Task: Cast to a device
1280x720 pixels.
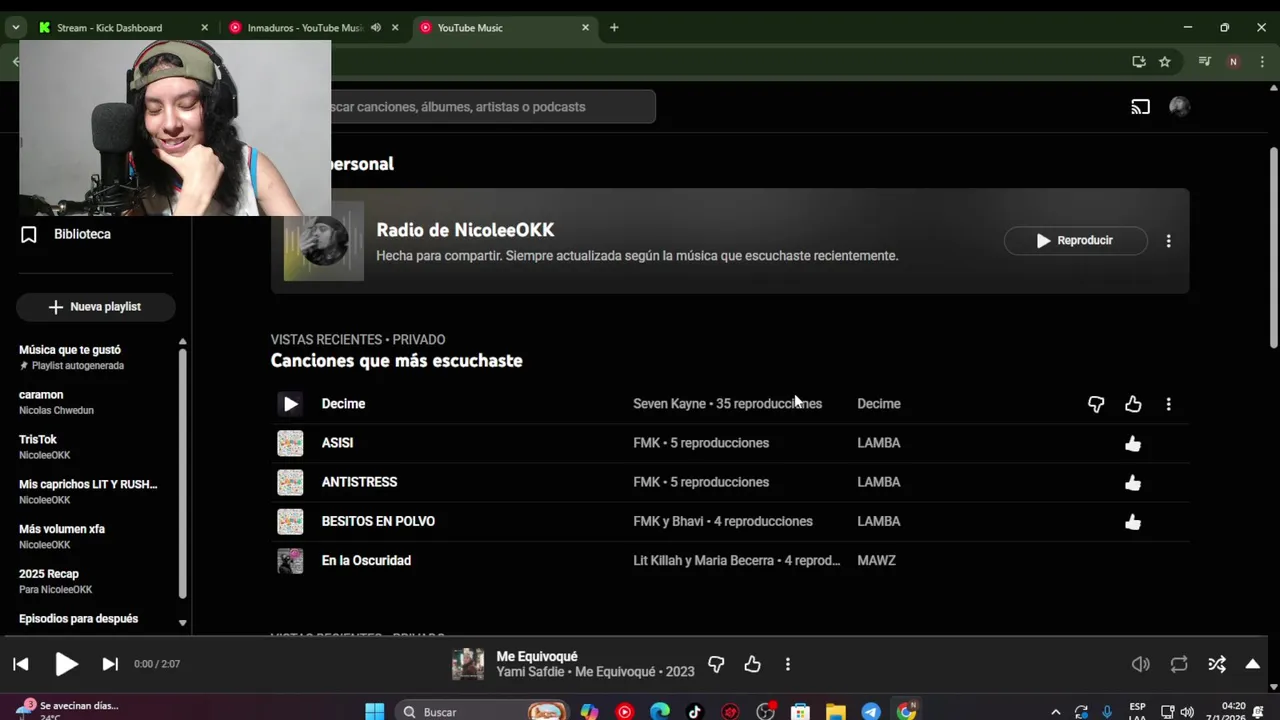Action: point(1141,107)
